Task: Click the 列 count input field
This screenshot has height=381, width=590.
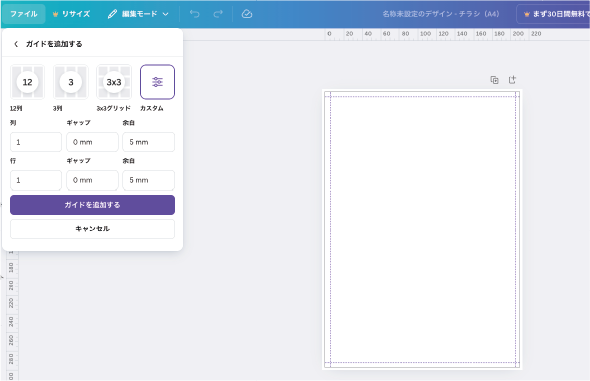Action: tap(36, 142)
